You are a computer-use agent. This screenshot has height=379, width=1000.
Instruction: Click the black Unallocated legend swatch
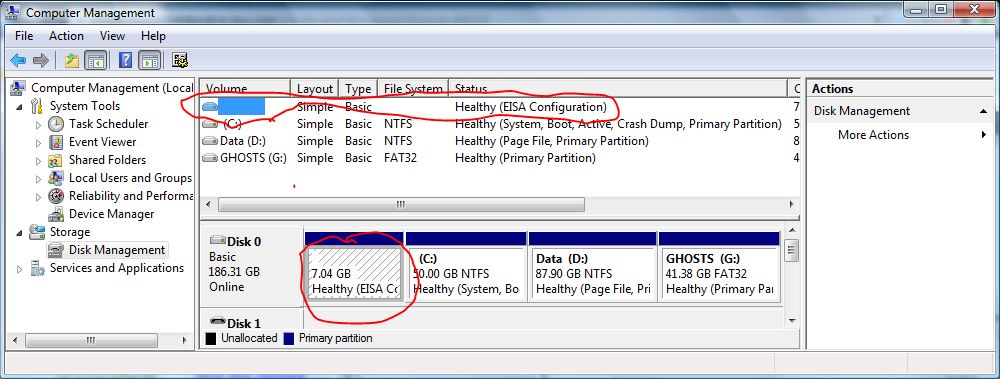(210, 339)
